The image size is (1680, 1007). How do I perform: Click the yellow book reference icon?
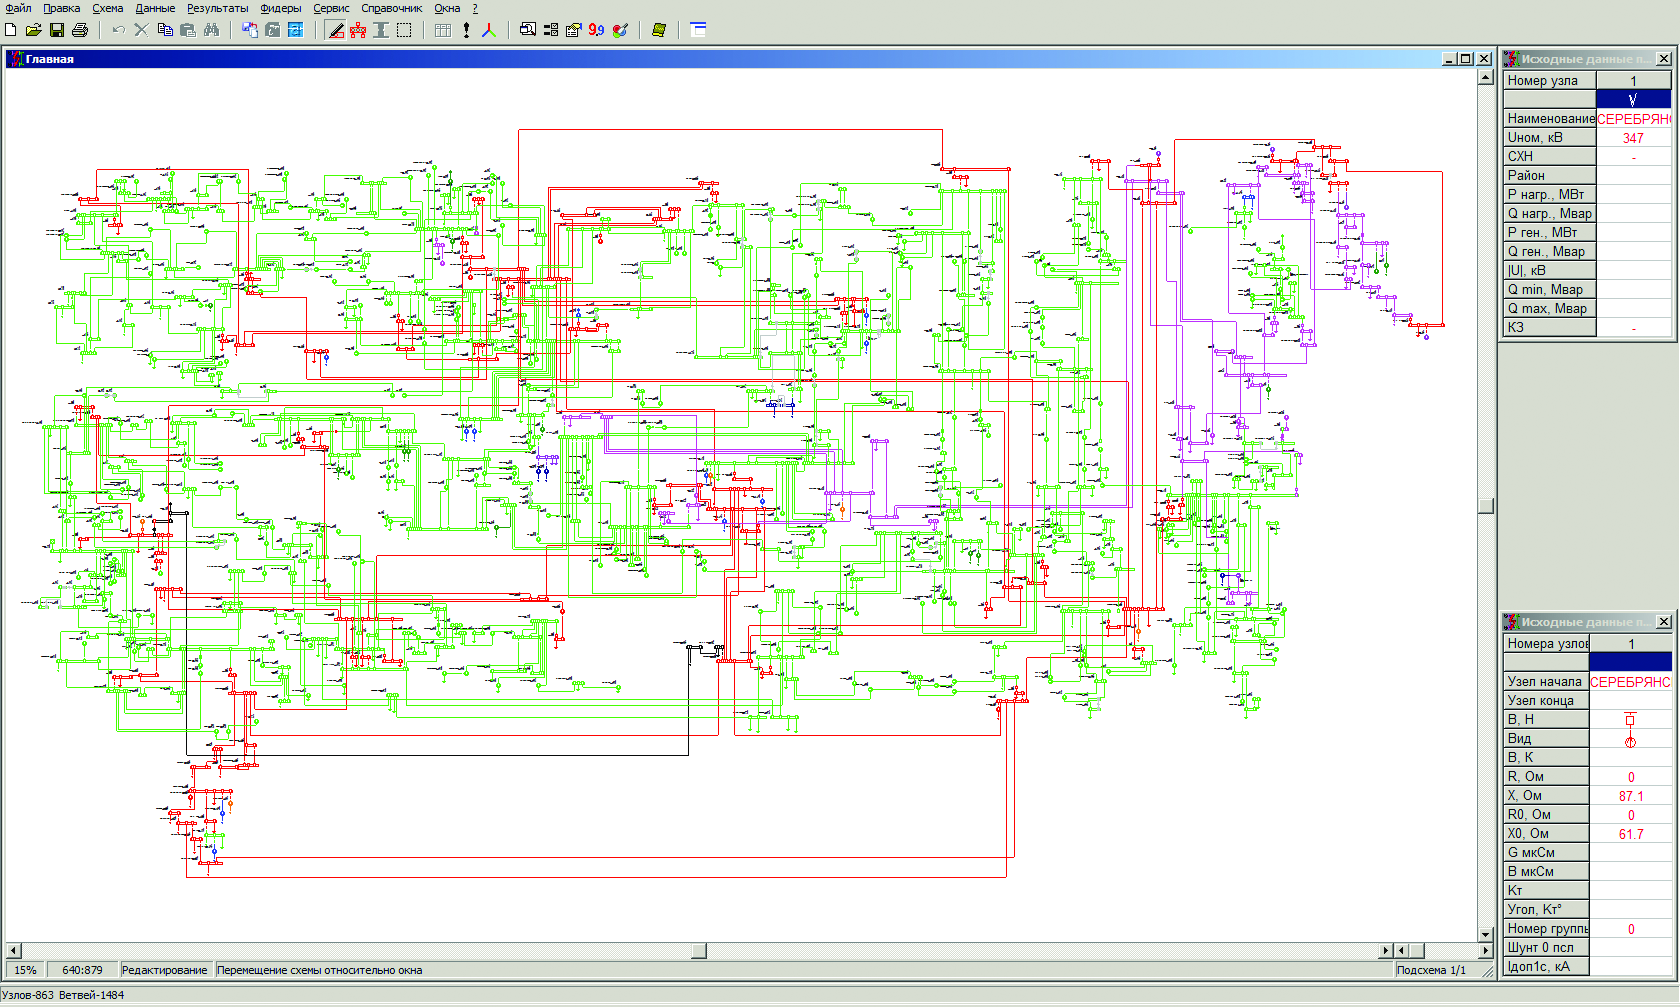point(658,30)
